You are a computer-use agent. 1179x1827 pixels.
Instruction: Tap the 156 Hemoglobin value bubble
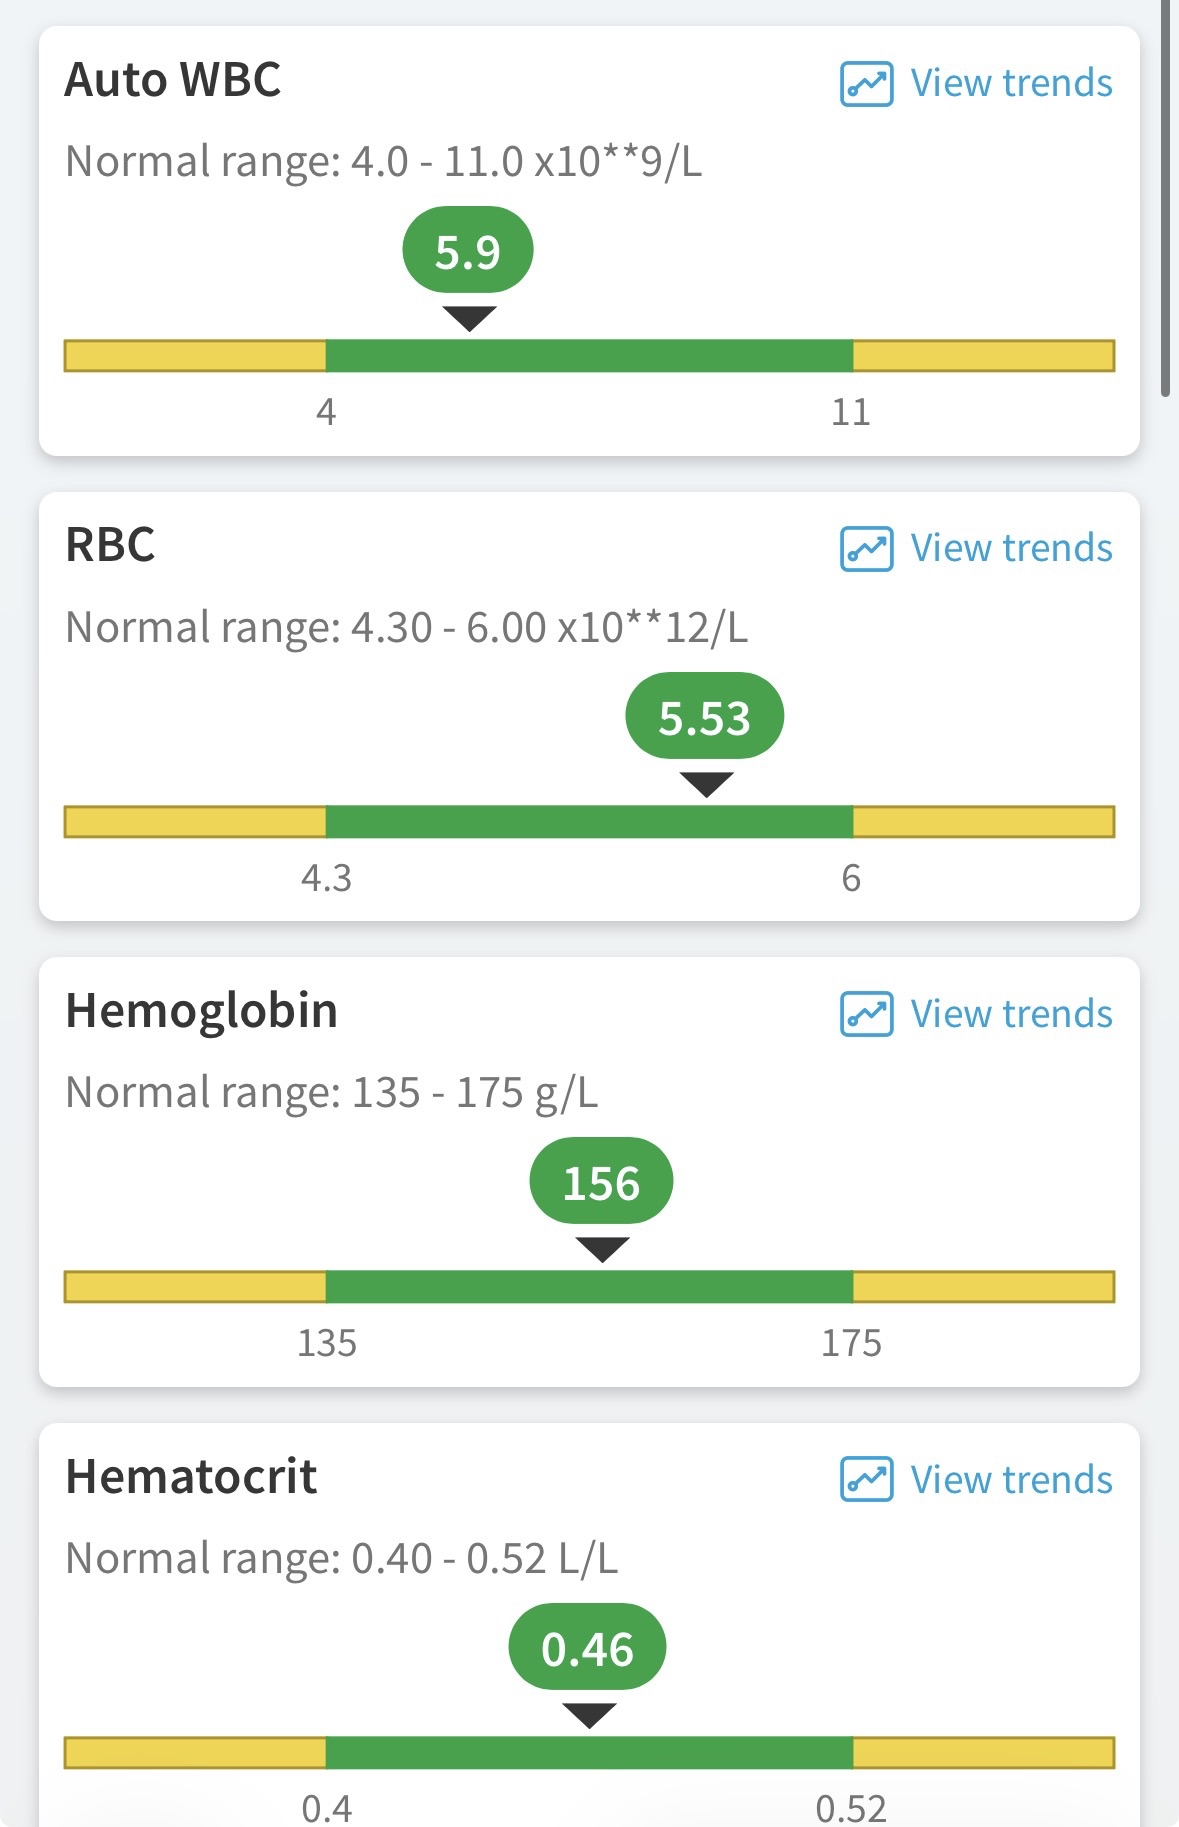[x=601, y=1182]
